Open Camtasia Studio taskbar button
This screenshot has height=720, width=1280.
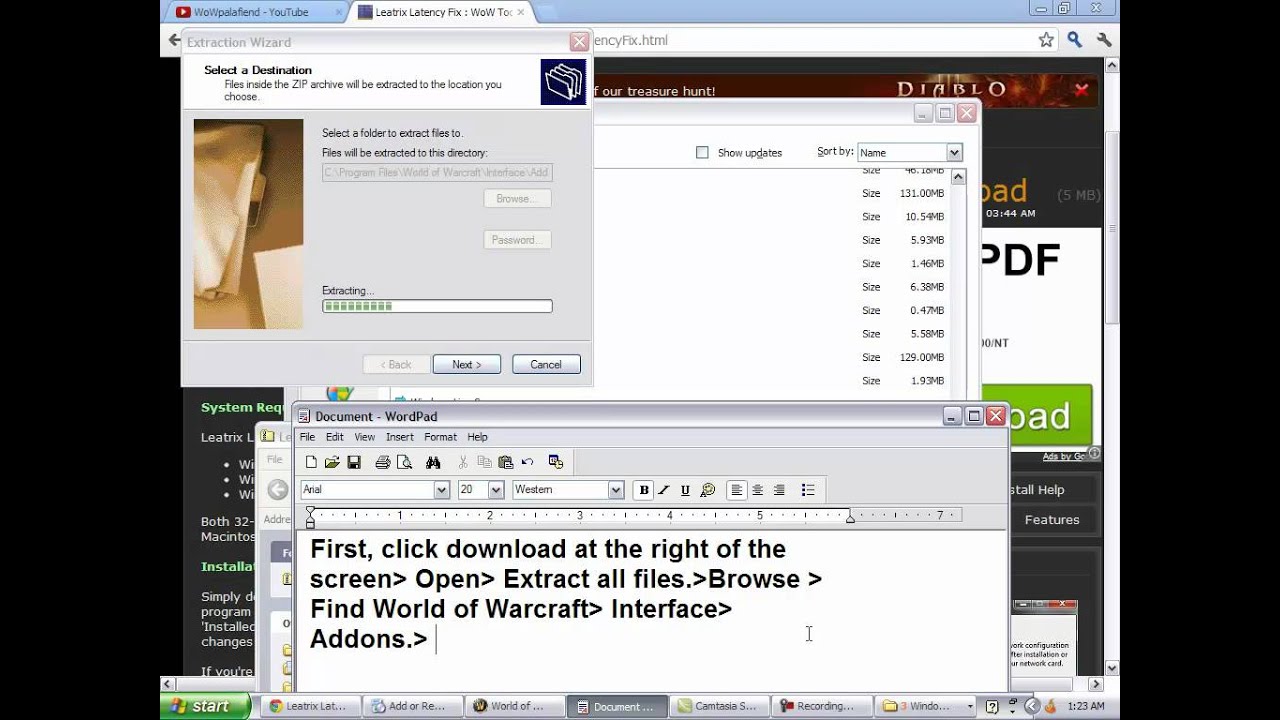click(x=720, y=706)
